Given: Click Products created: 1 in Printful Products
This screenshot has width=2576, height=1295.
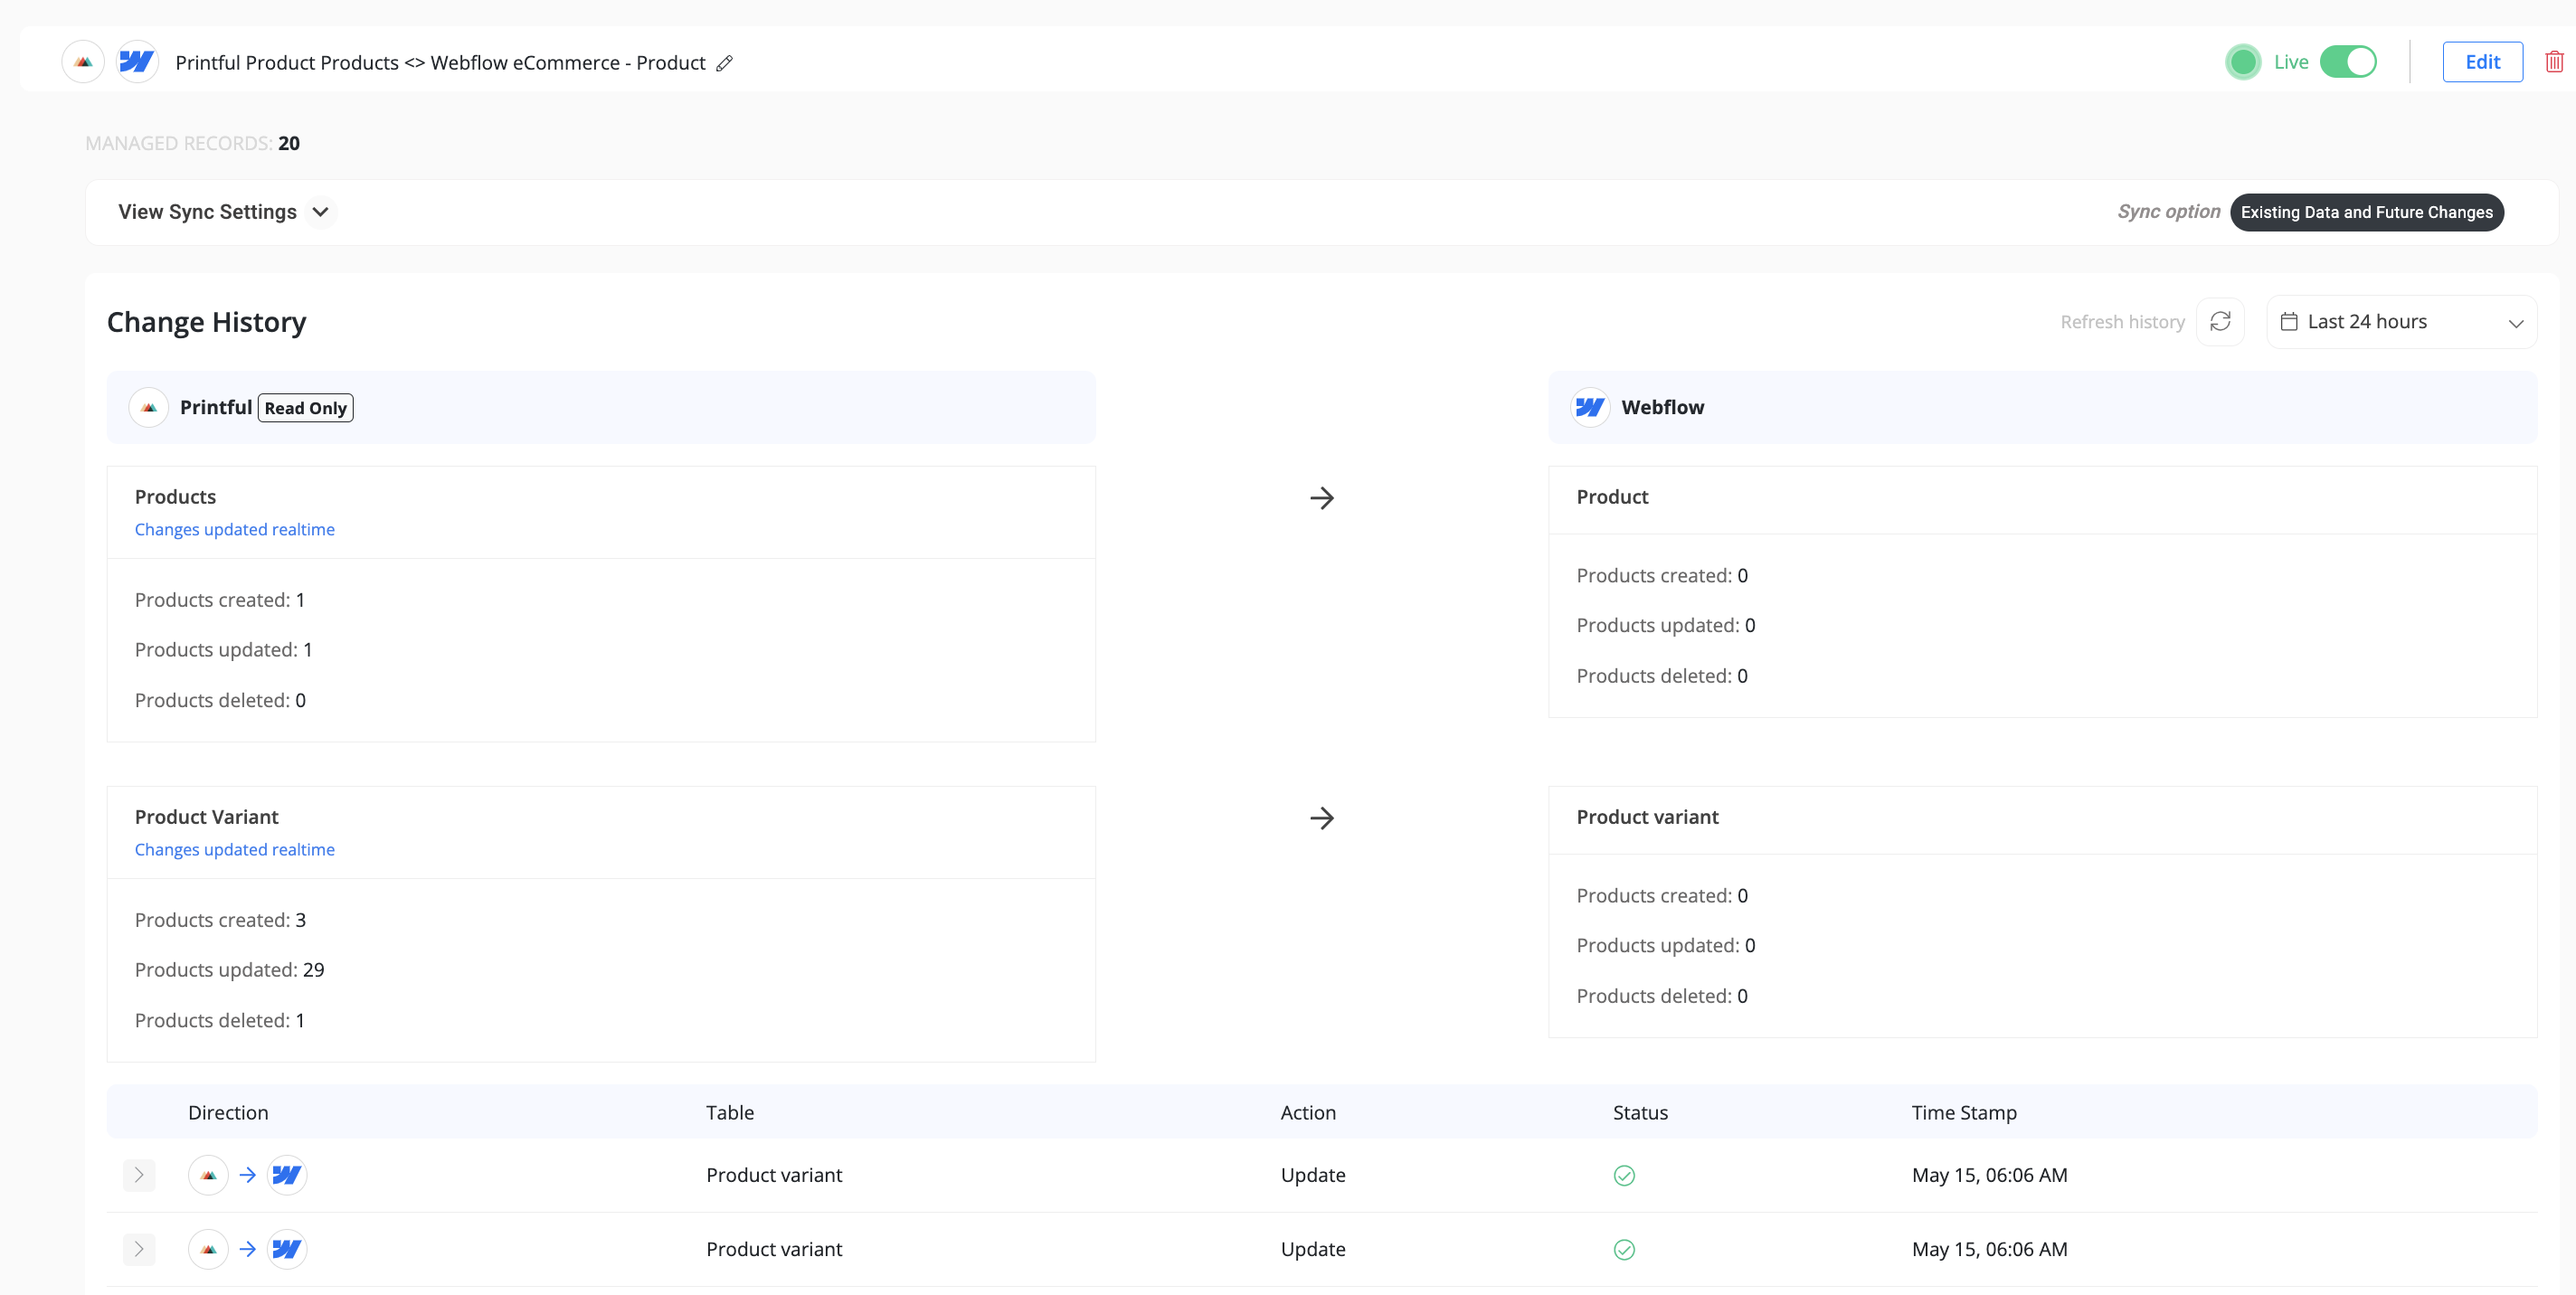Looking at the screenshot, I should point(220,600).
